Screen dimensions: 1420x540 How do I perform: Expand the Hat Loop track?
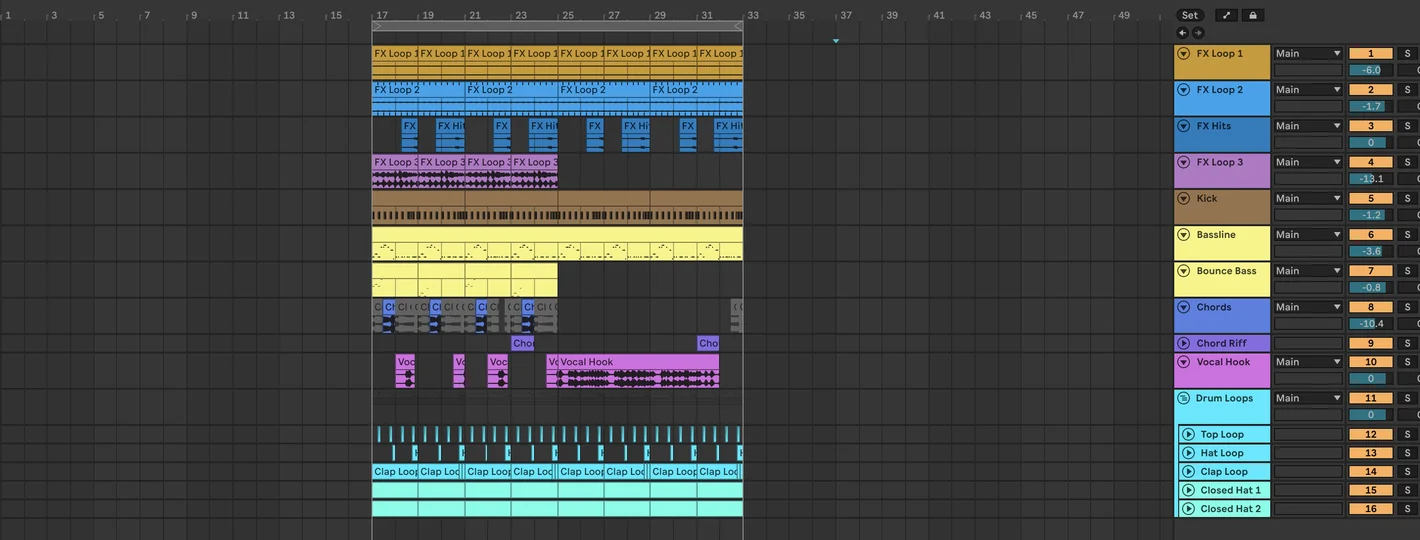point(1189,453)
